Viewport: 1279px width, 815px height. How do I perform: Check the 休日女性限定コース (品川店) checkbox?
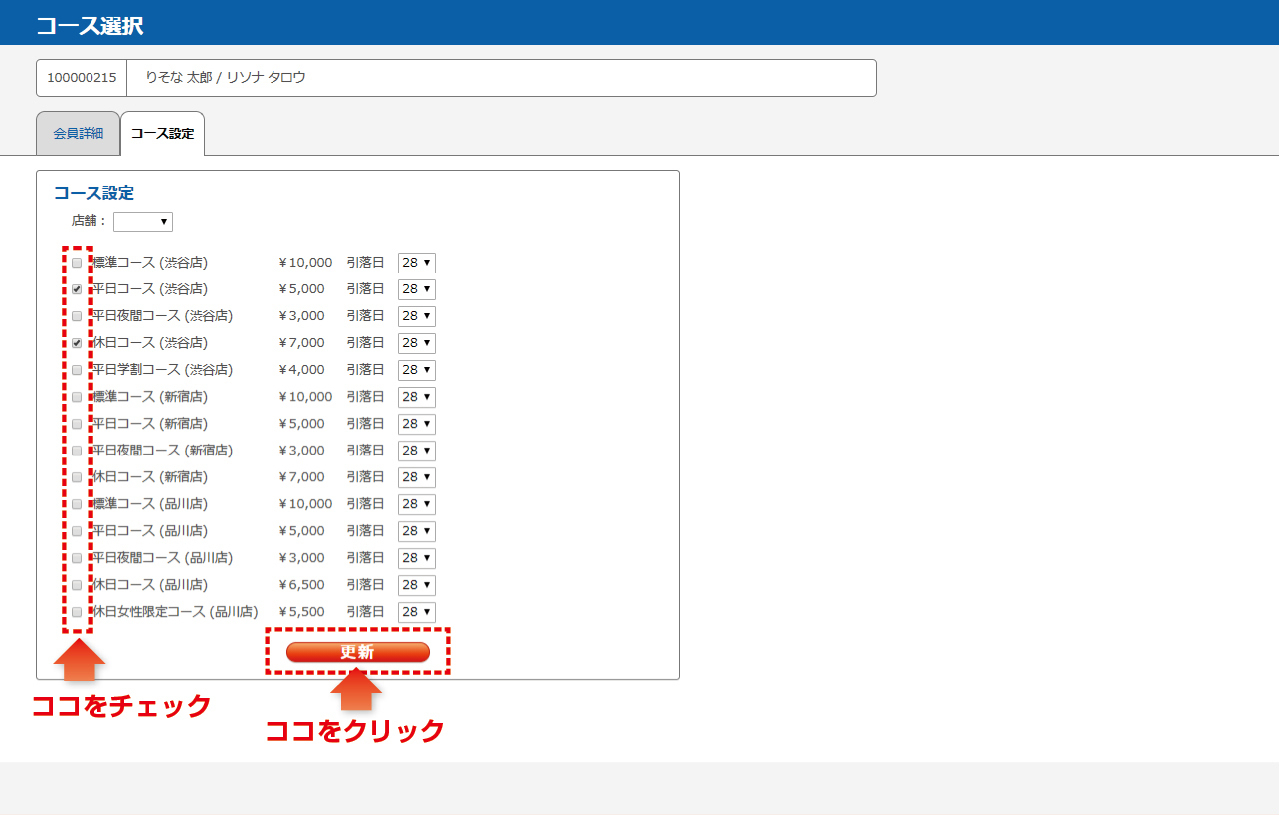click(x=77, y=612)
